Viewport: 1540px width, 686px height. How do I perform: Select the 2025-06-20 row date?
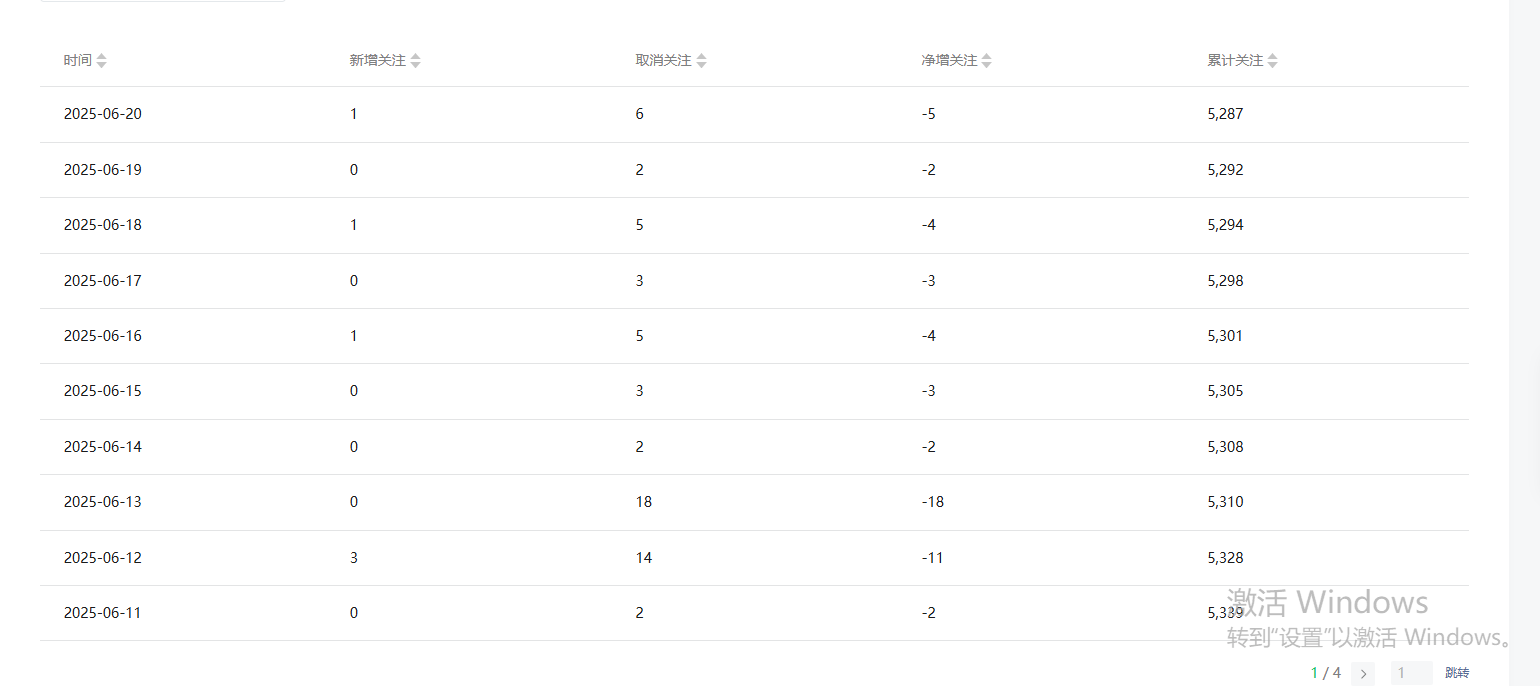pyautogui.click(x=103, y=114)
